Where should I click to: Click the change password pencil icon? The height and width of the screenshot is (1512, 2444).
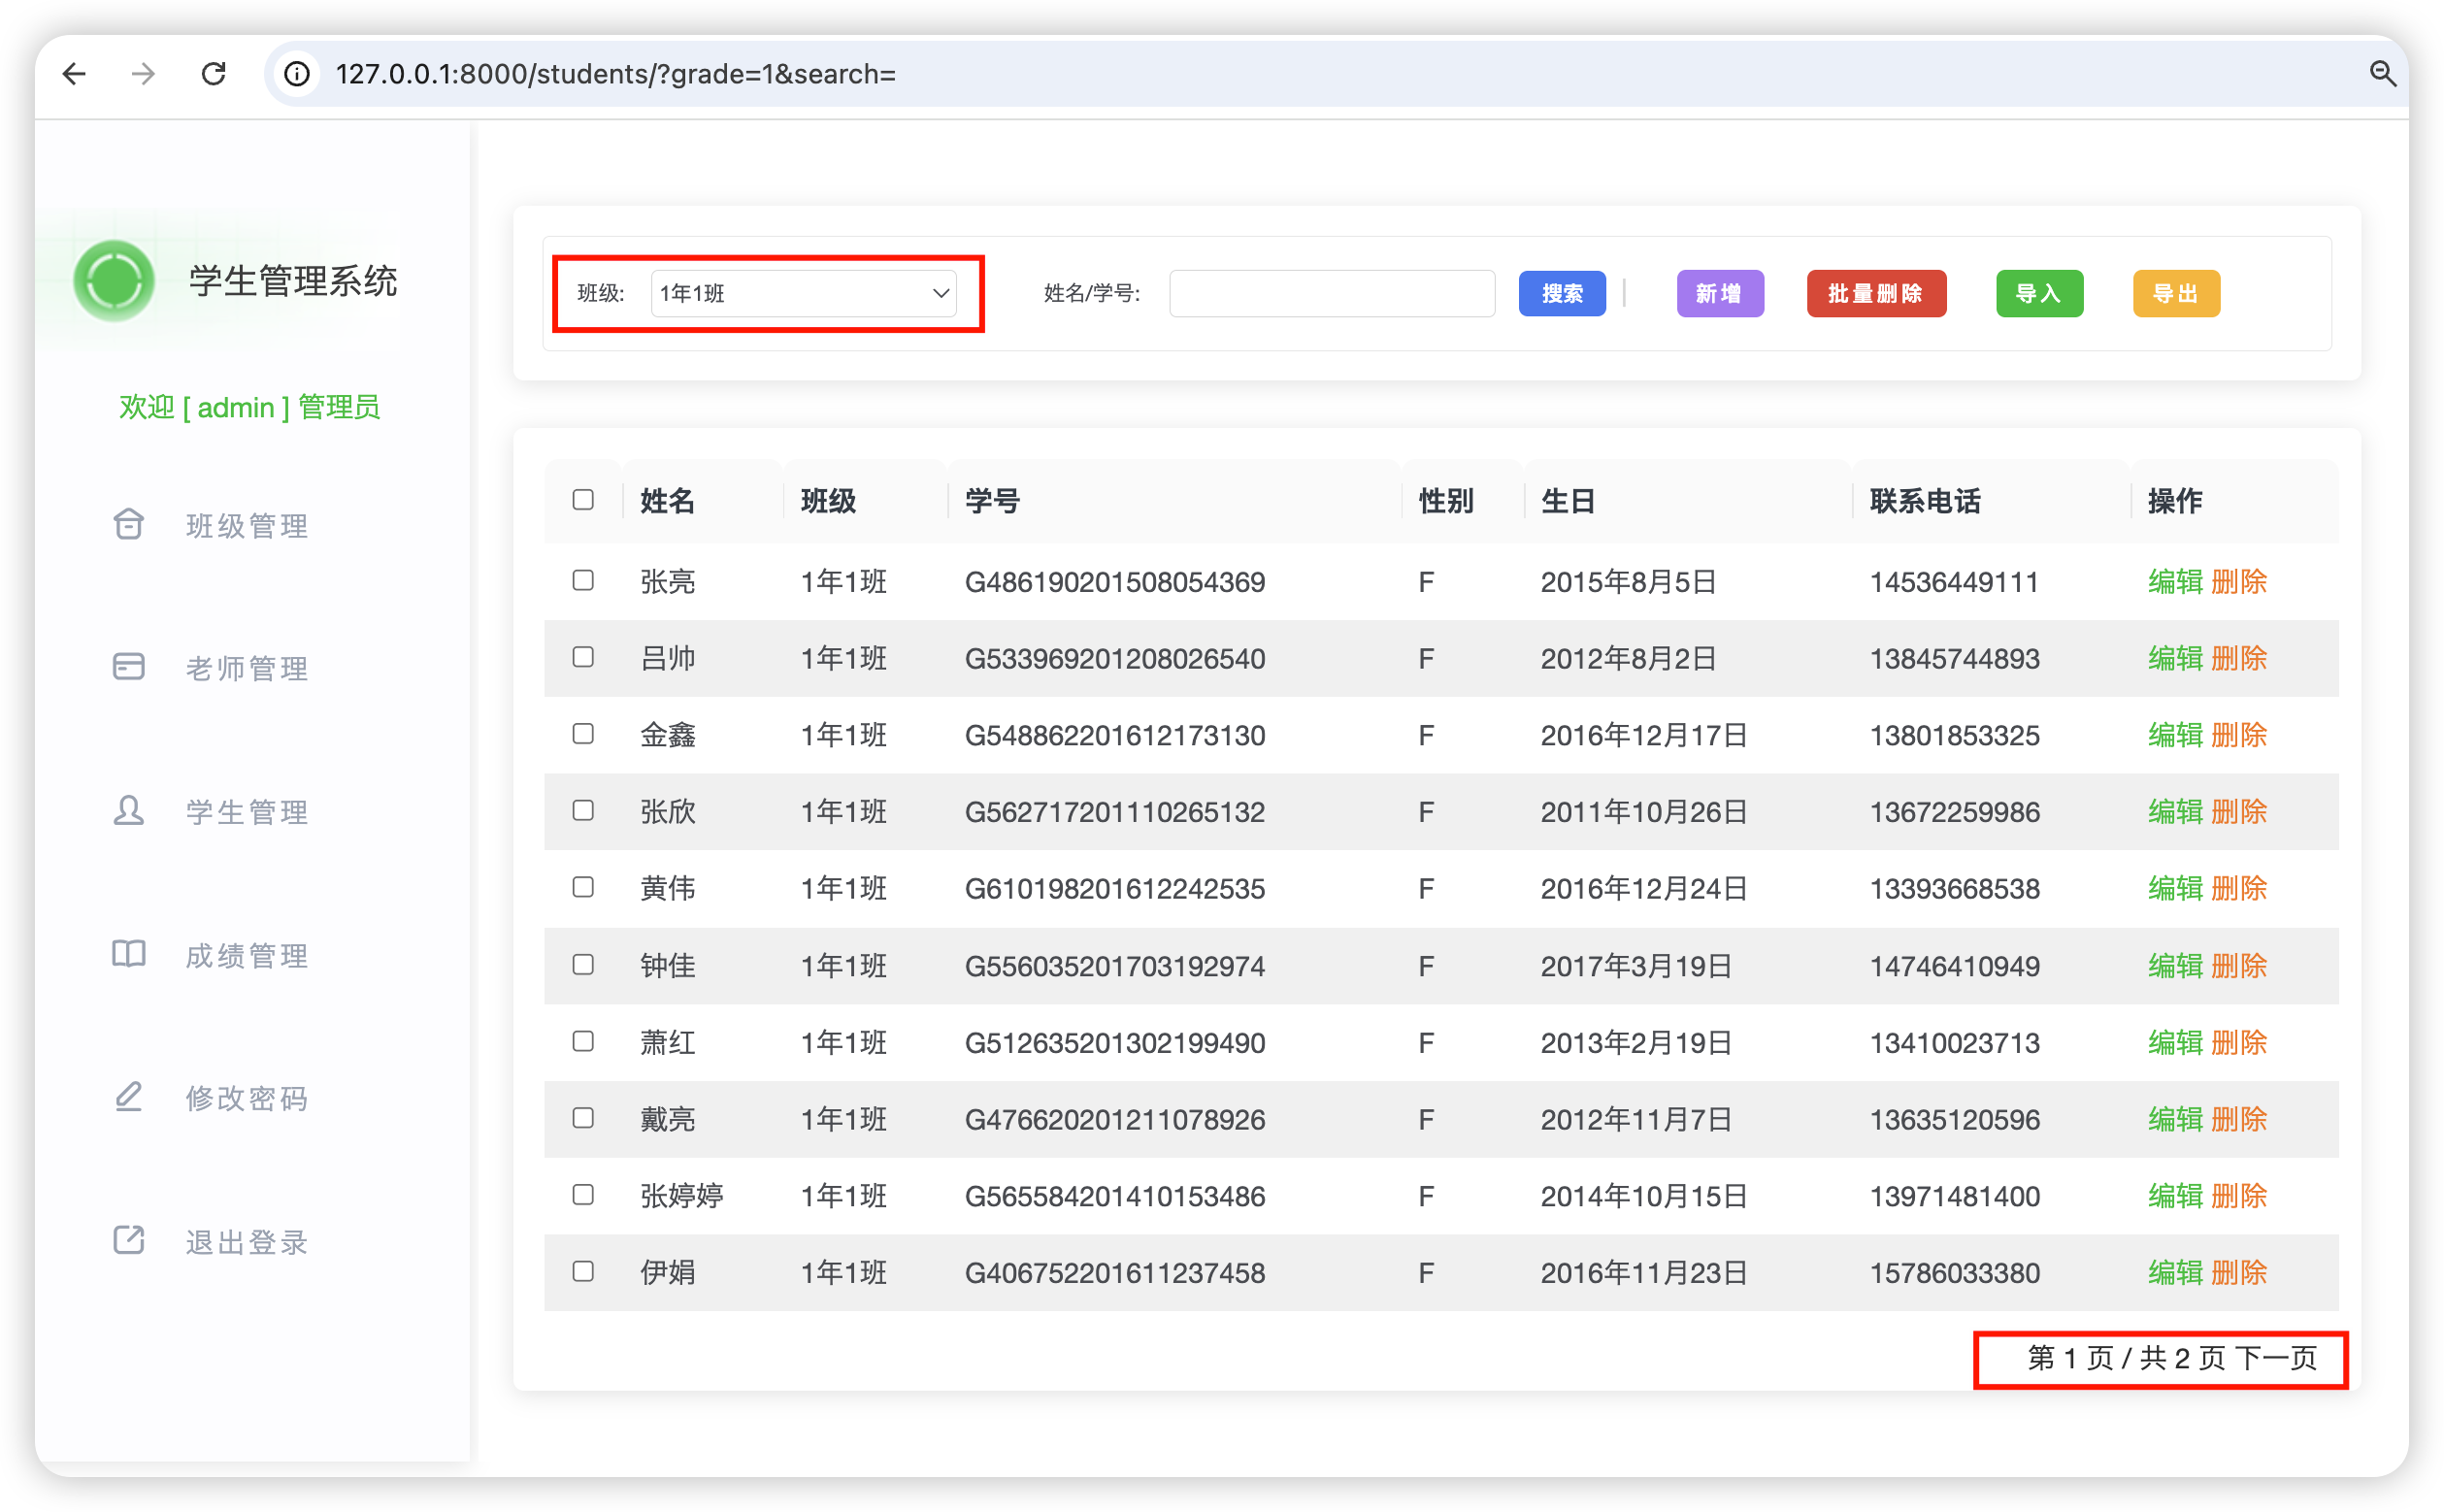(129, 1097)
